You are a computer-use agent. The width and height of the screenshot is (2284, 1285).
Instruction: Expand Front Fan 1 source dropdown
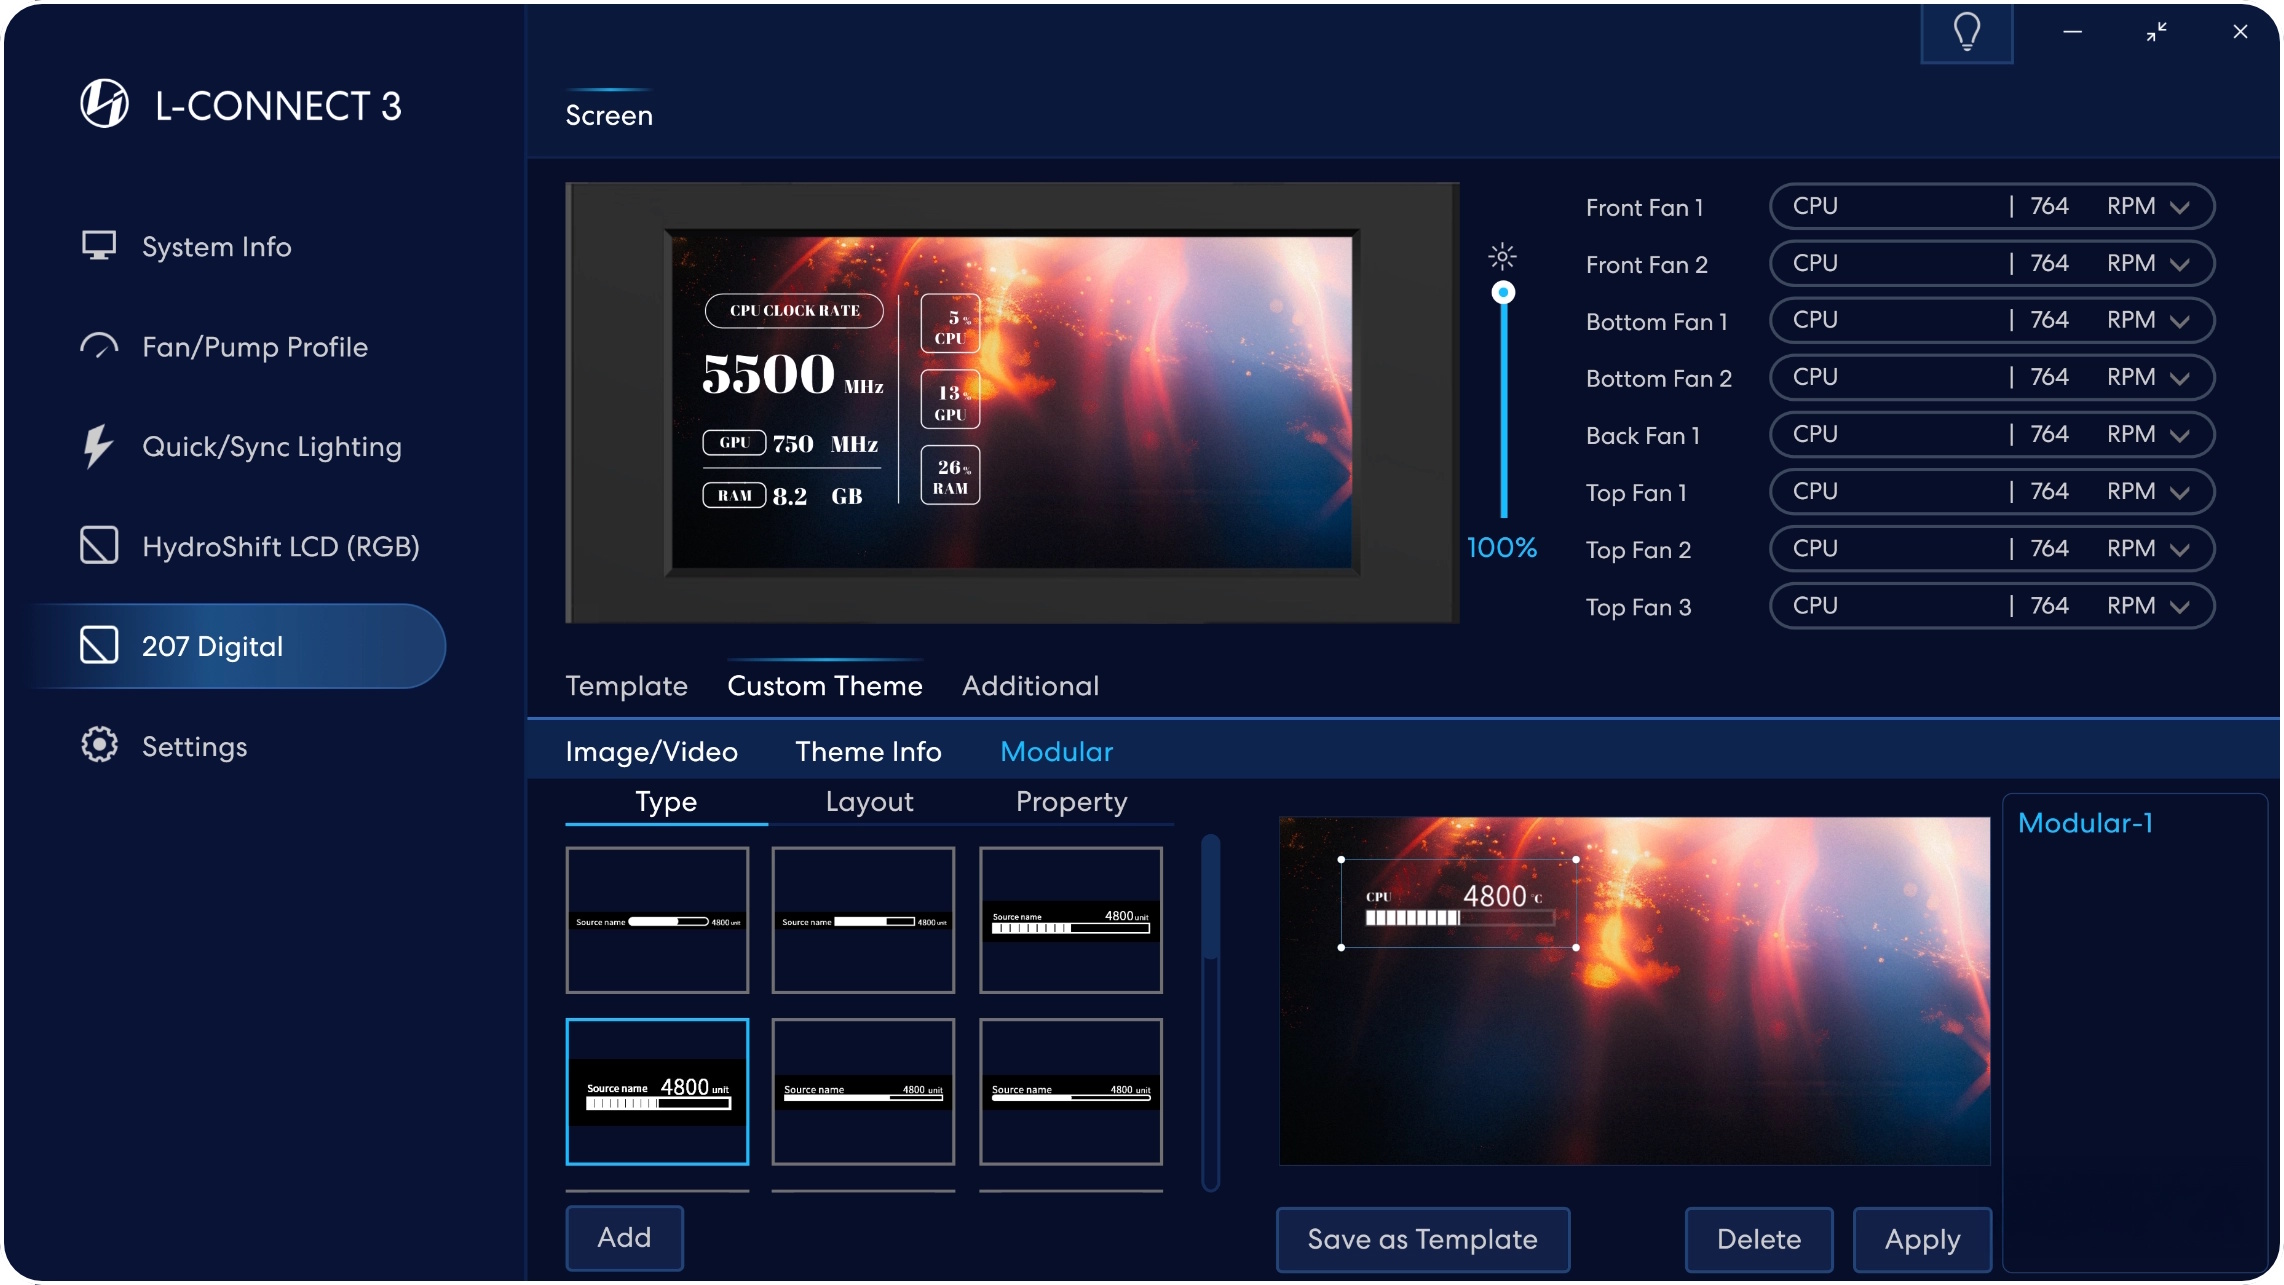[2180, 207]
